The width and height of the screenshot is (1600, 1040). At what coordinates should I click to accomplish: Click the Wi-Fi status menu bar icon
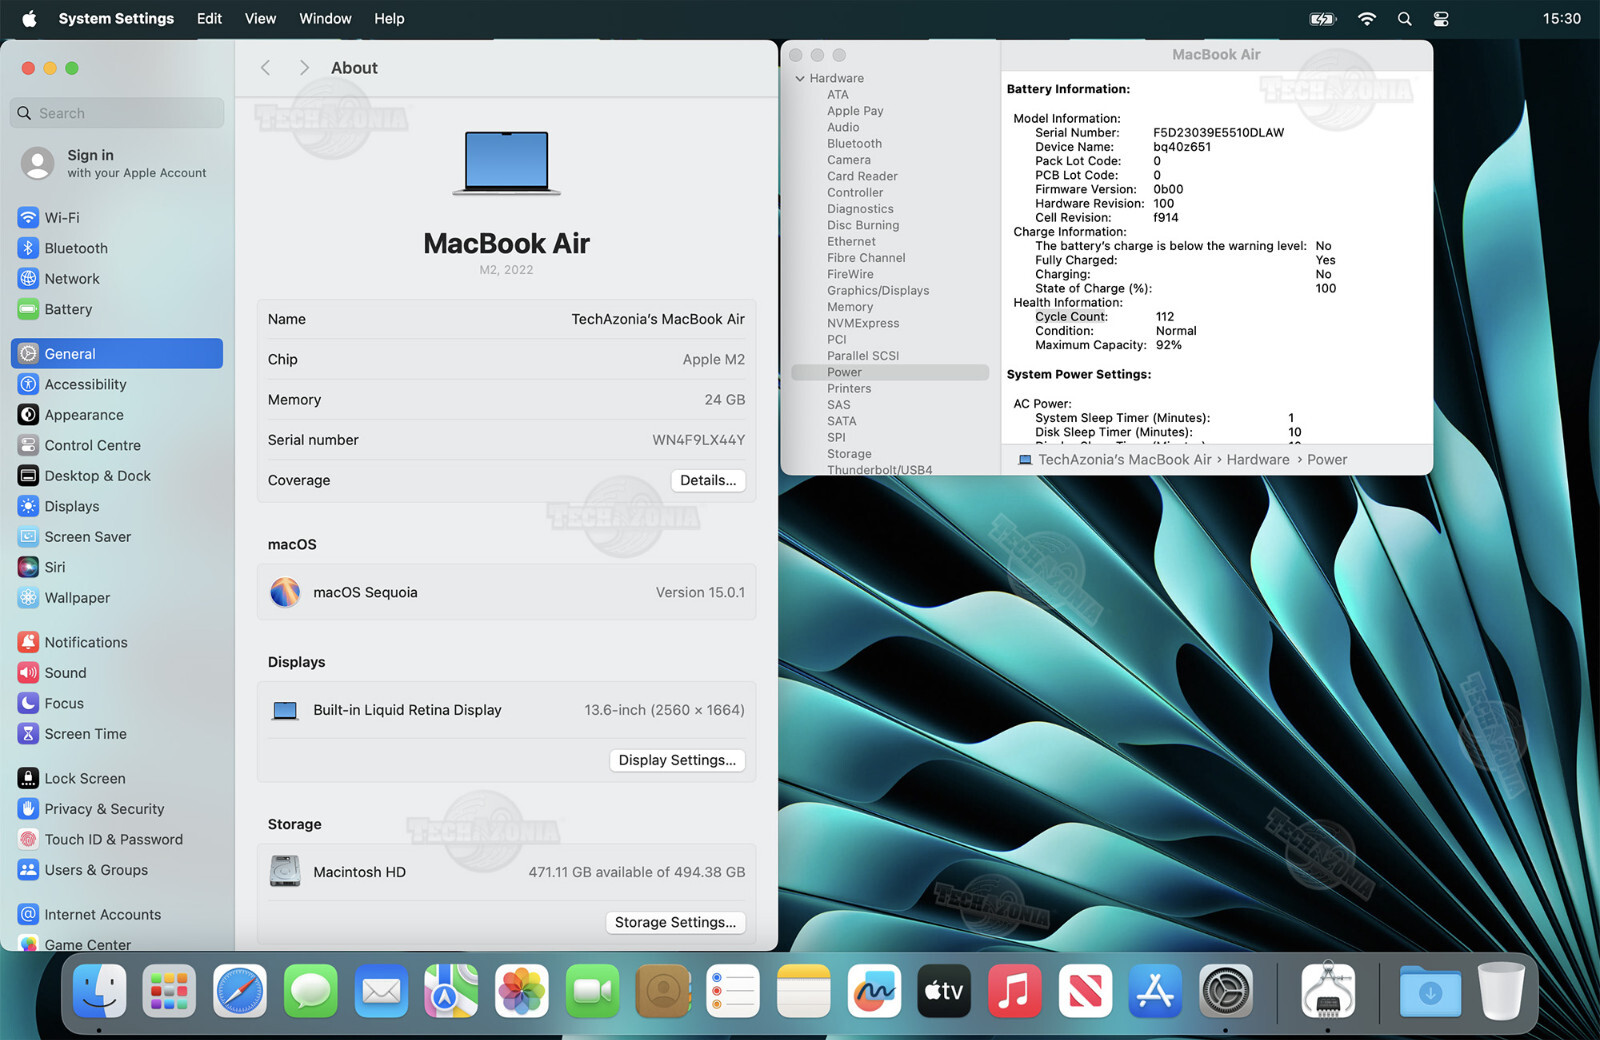click(x=1366, y=18)
